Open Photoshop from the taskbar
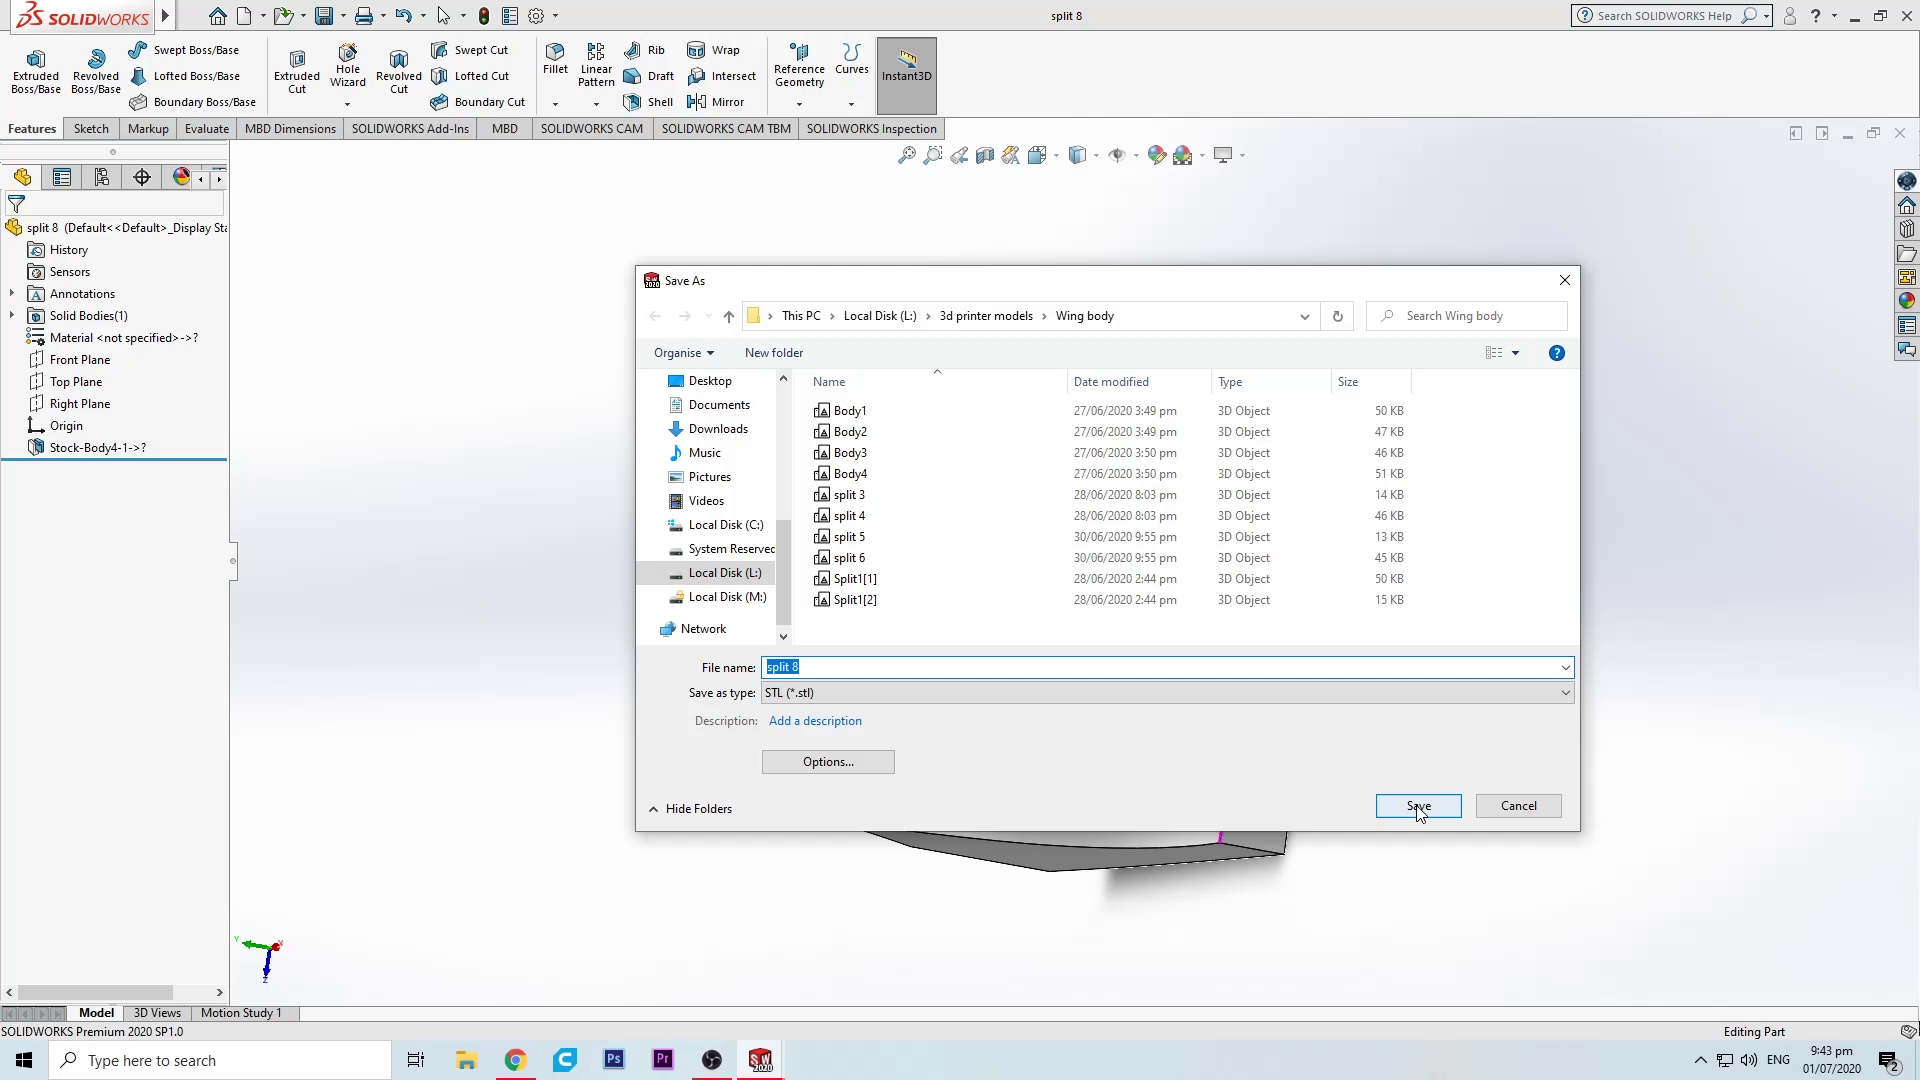1920x1080 pixels. click(614, 1060)
